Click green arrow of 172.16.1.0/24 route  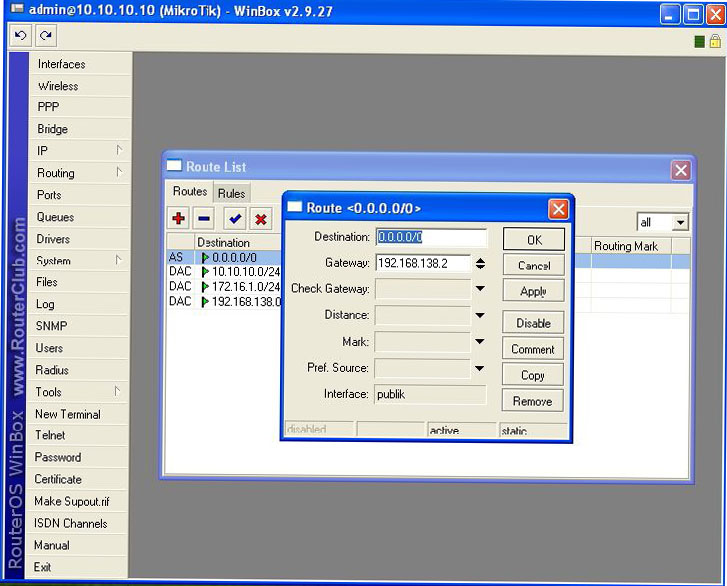pyautogui.click(x=205, y=287)
